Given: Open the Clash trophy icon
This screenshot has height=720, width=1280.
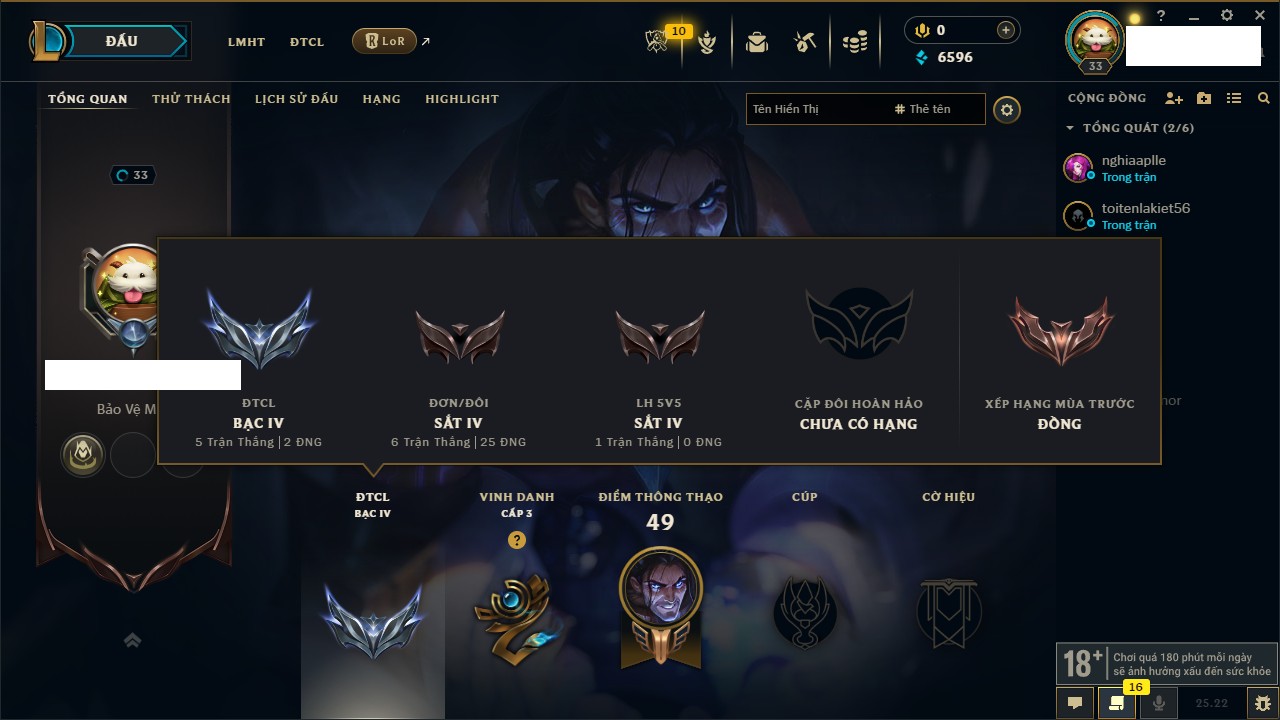Looking at the screenshot, I should tap(707, 42).
